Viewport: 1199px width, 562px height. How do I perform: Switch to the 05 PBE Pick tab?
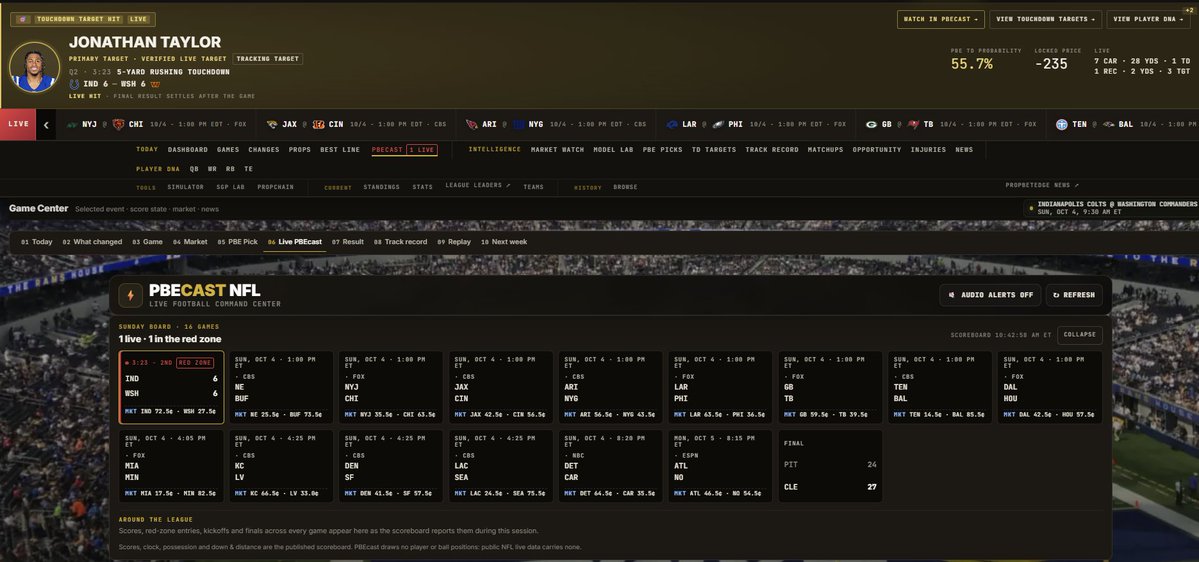click(237, 242)
